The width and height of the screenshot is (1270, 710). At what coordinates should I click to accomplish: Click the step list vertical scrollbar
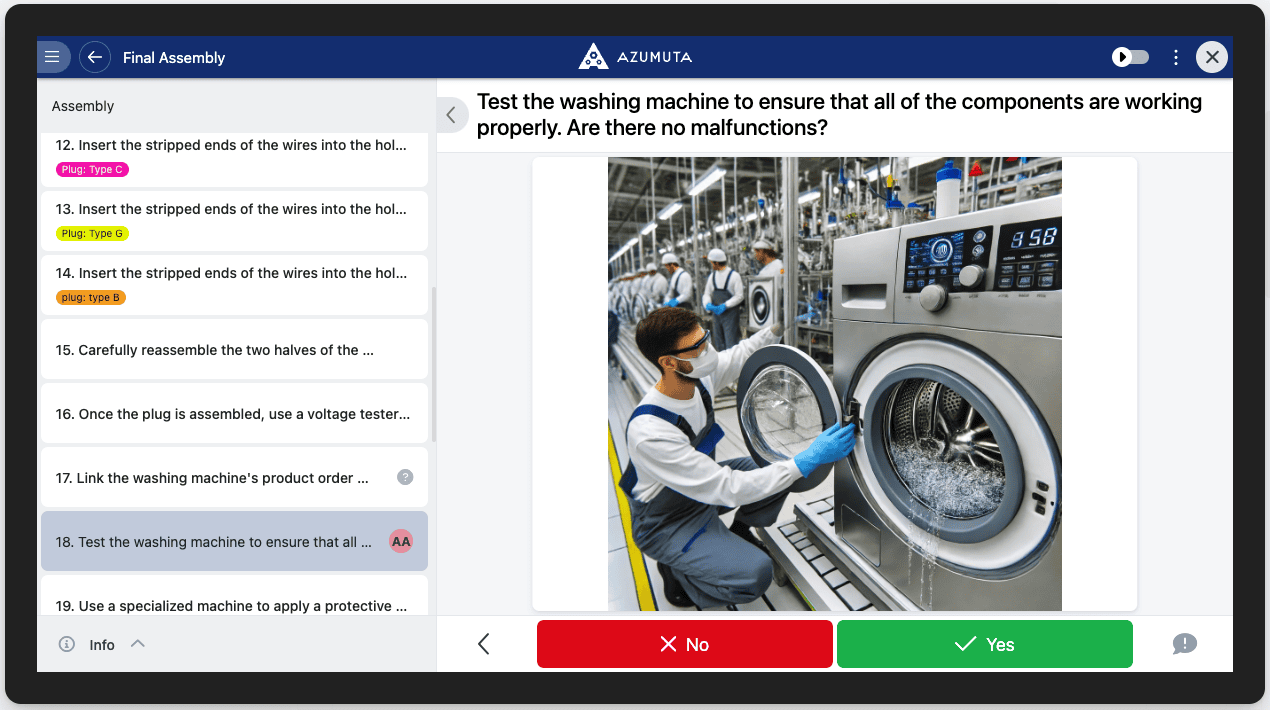click(x=433, y=365)
